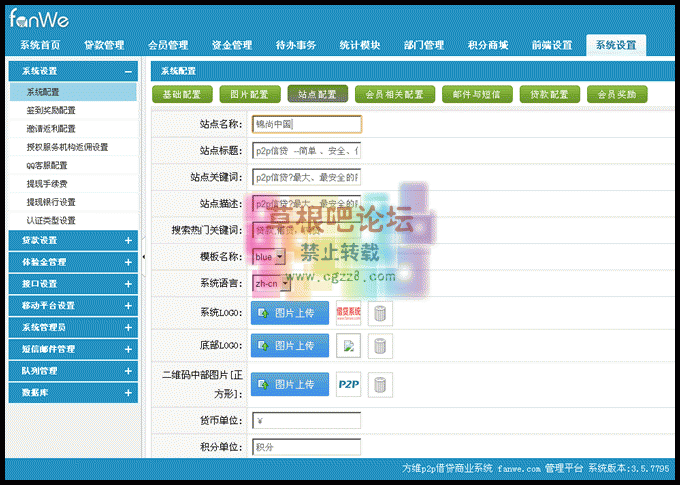Switch to the 会员相关配置 tab
The height and width of the screenshot is (485, 680).
point(395,94)
